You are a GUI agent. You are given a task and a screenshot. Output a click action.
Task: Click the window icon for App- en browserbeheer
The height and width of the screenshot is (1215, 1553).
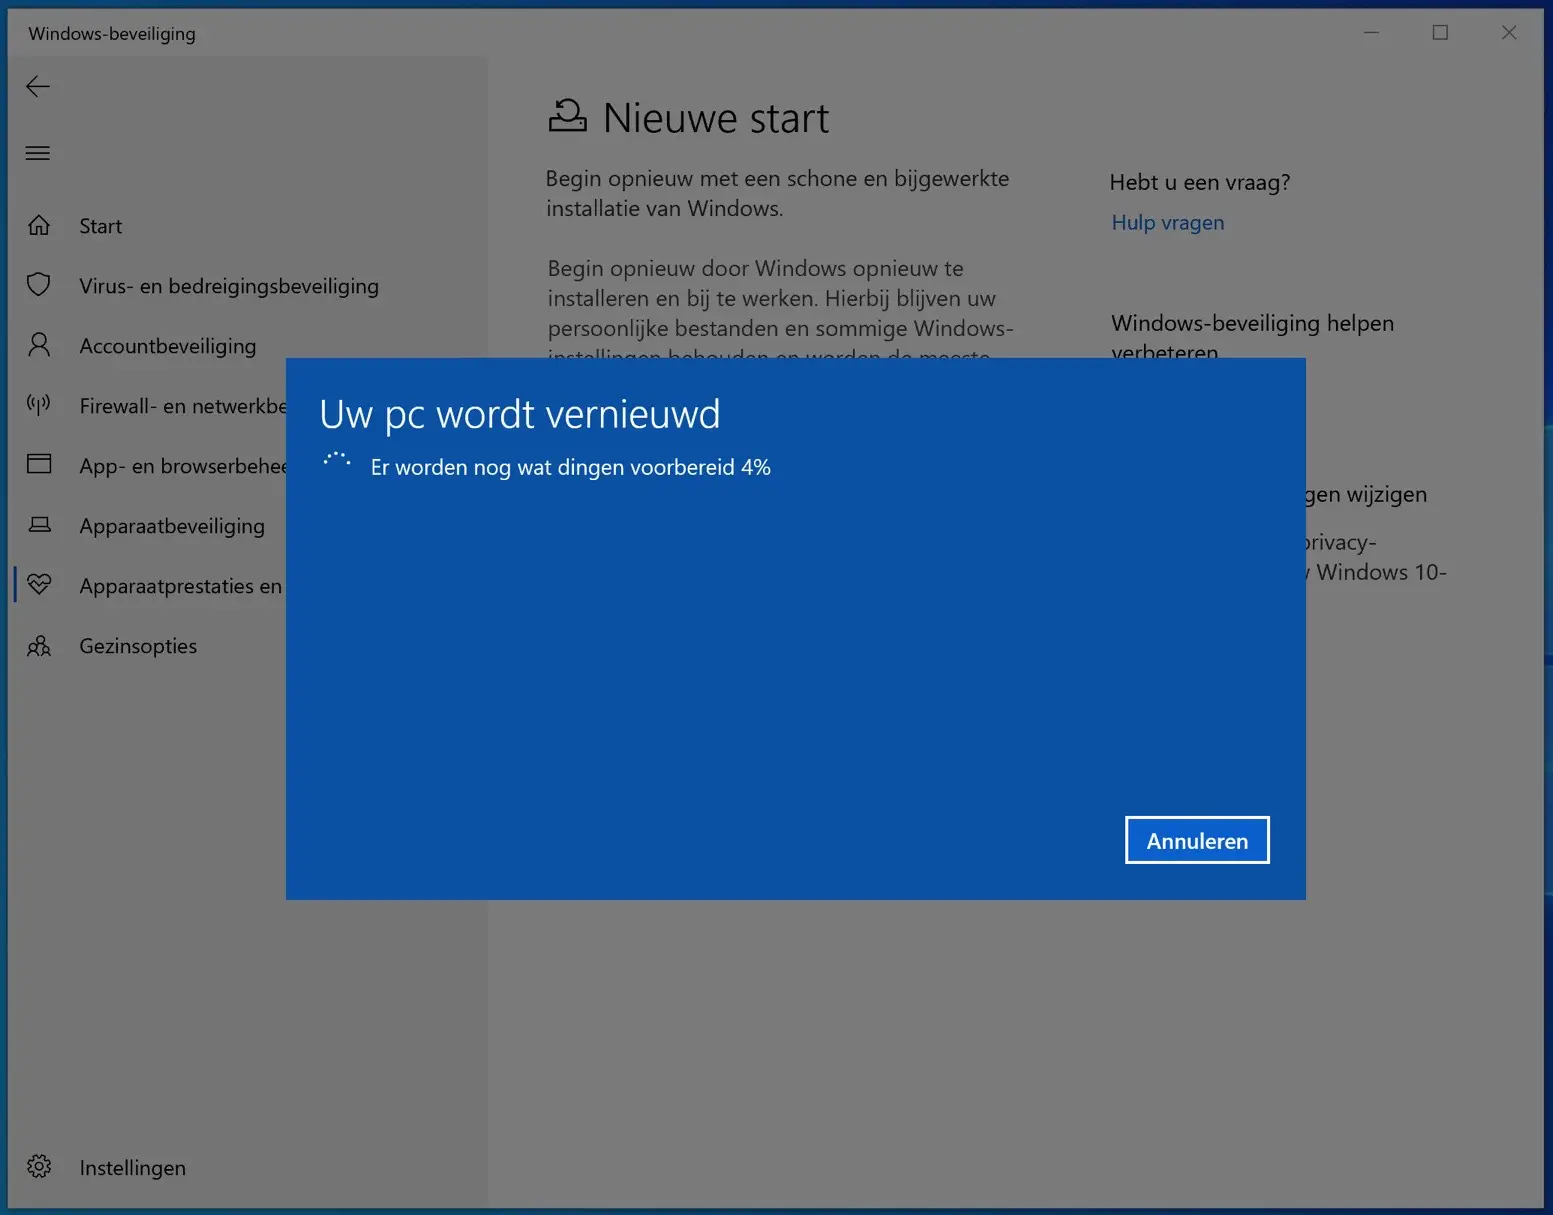click(39, 464)
